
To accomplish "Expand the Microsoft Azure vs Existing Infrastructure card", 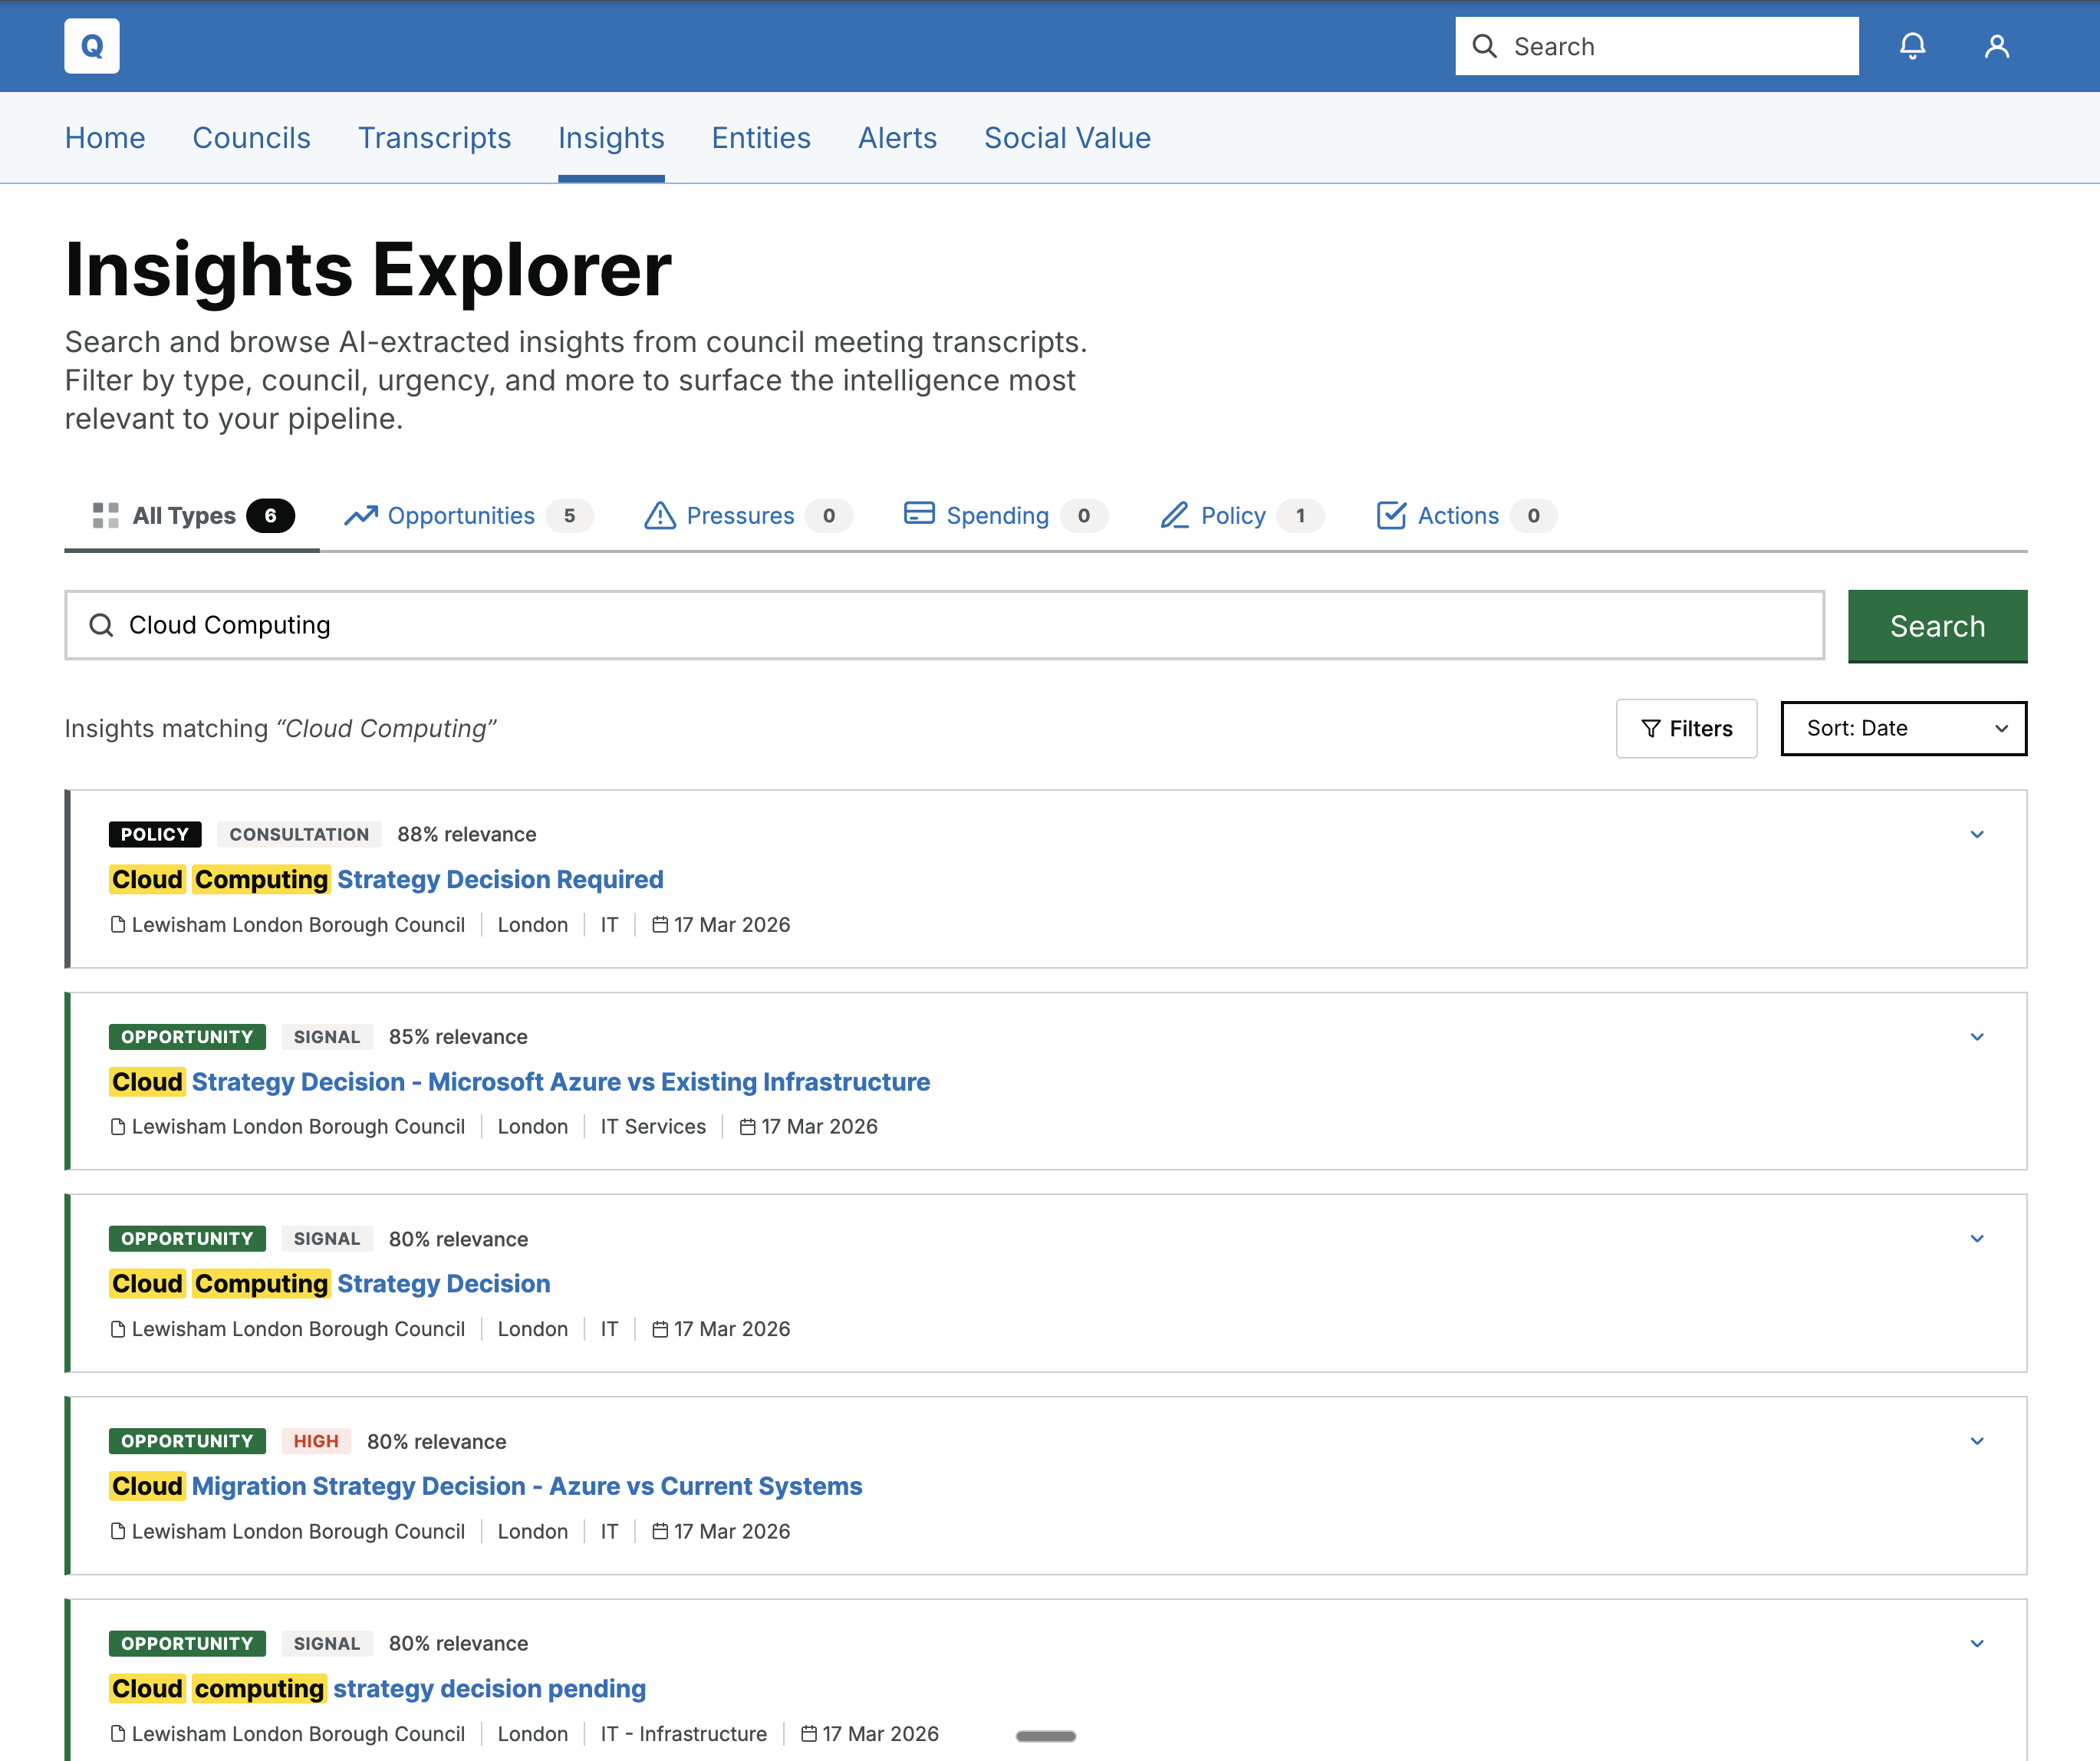I will [x=1976, y=1037].
